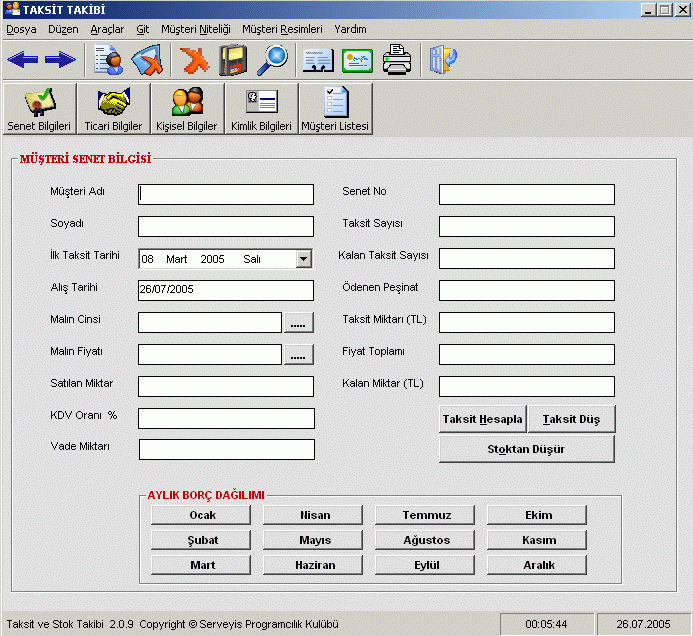Click the floppy disk save icon
The height and width of the screenshot is (636, 693).
(x=232, y=61)
